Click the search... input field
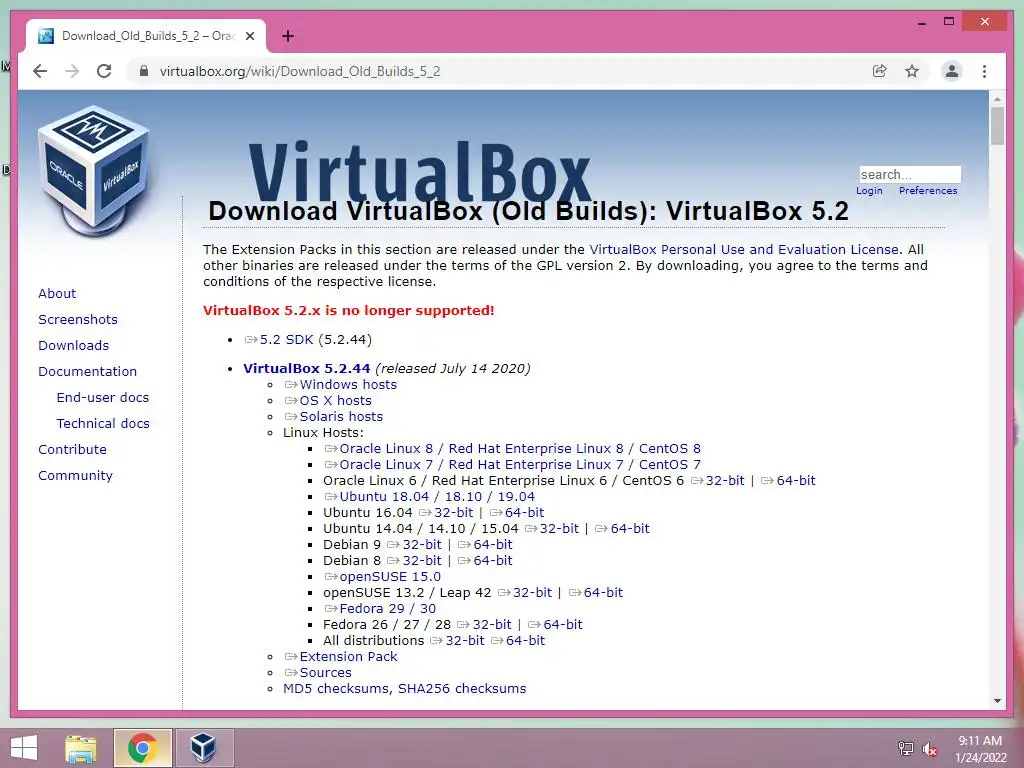This screenshot has height=768, width=1024. click(910, 174)
